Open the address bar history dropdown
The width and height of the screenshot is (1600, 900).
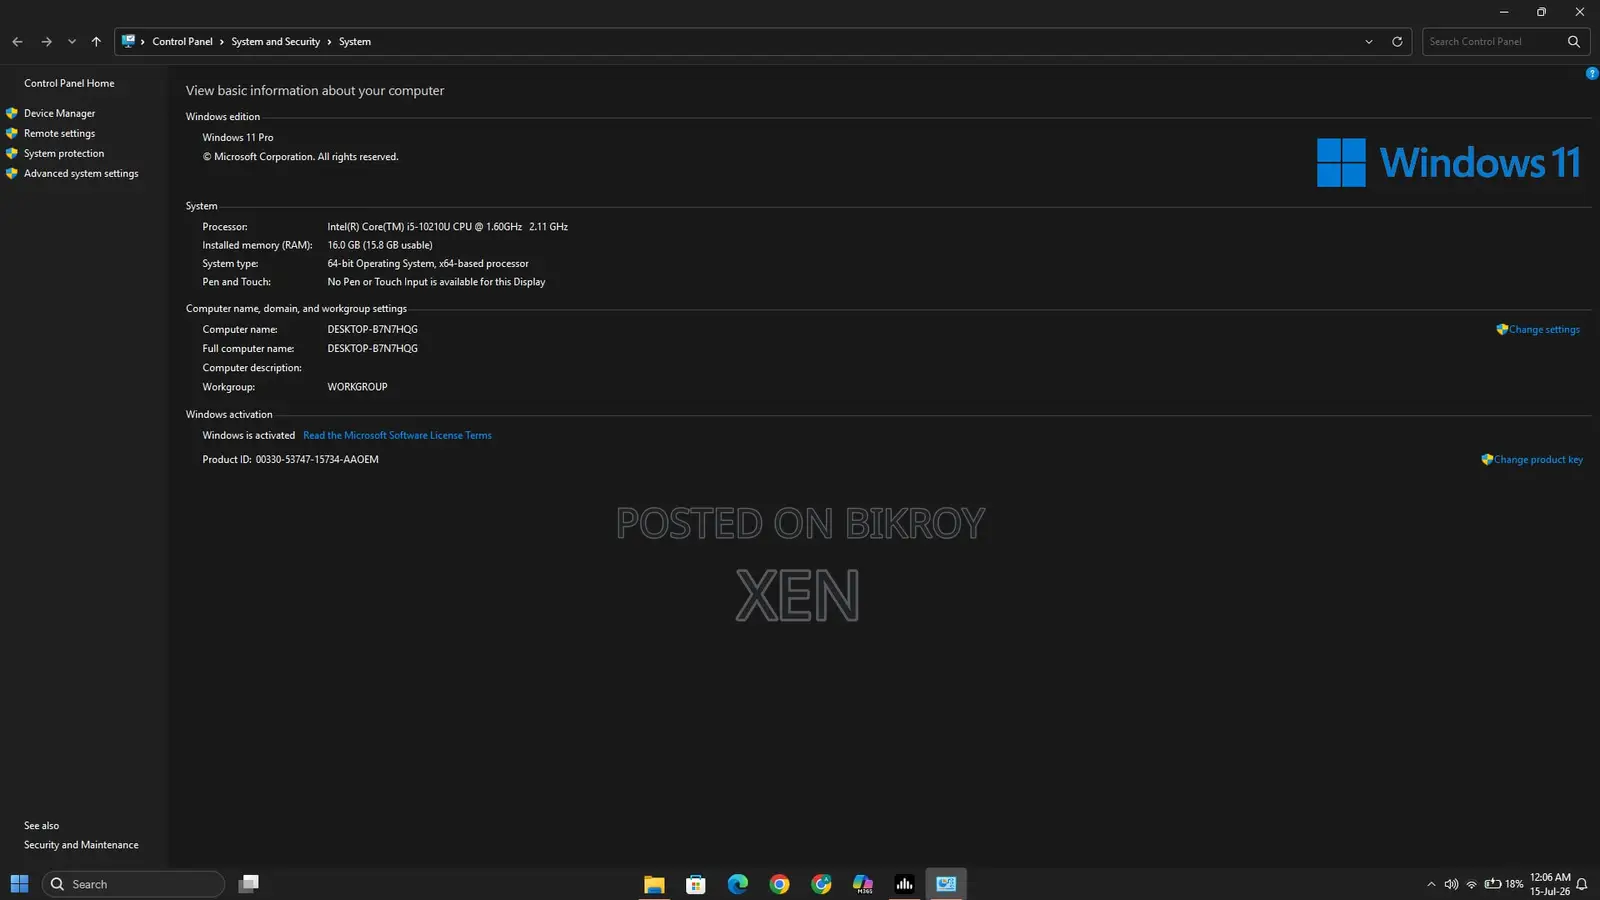[1369, 42]
